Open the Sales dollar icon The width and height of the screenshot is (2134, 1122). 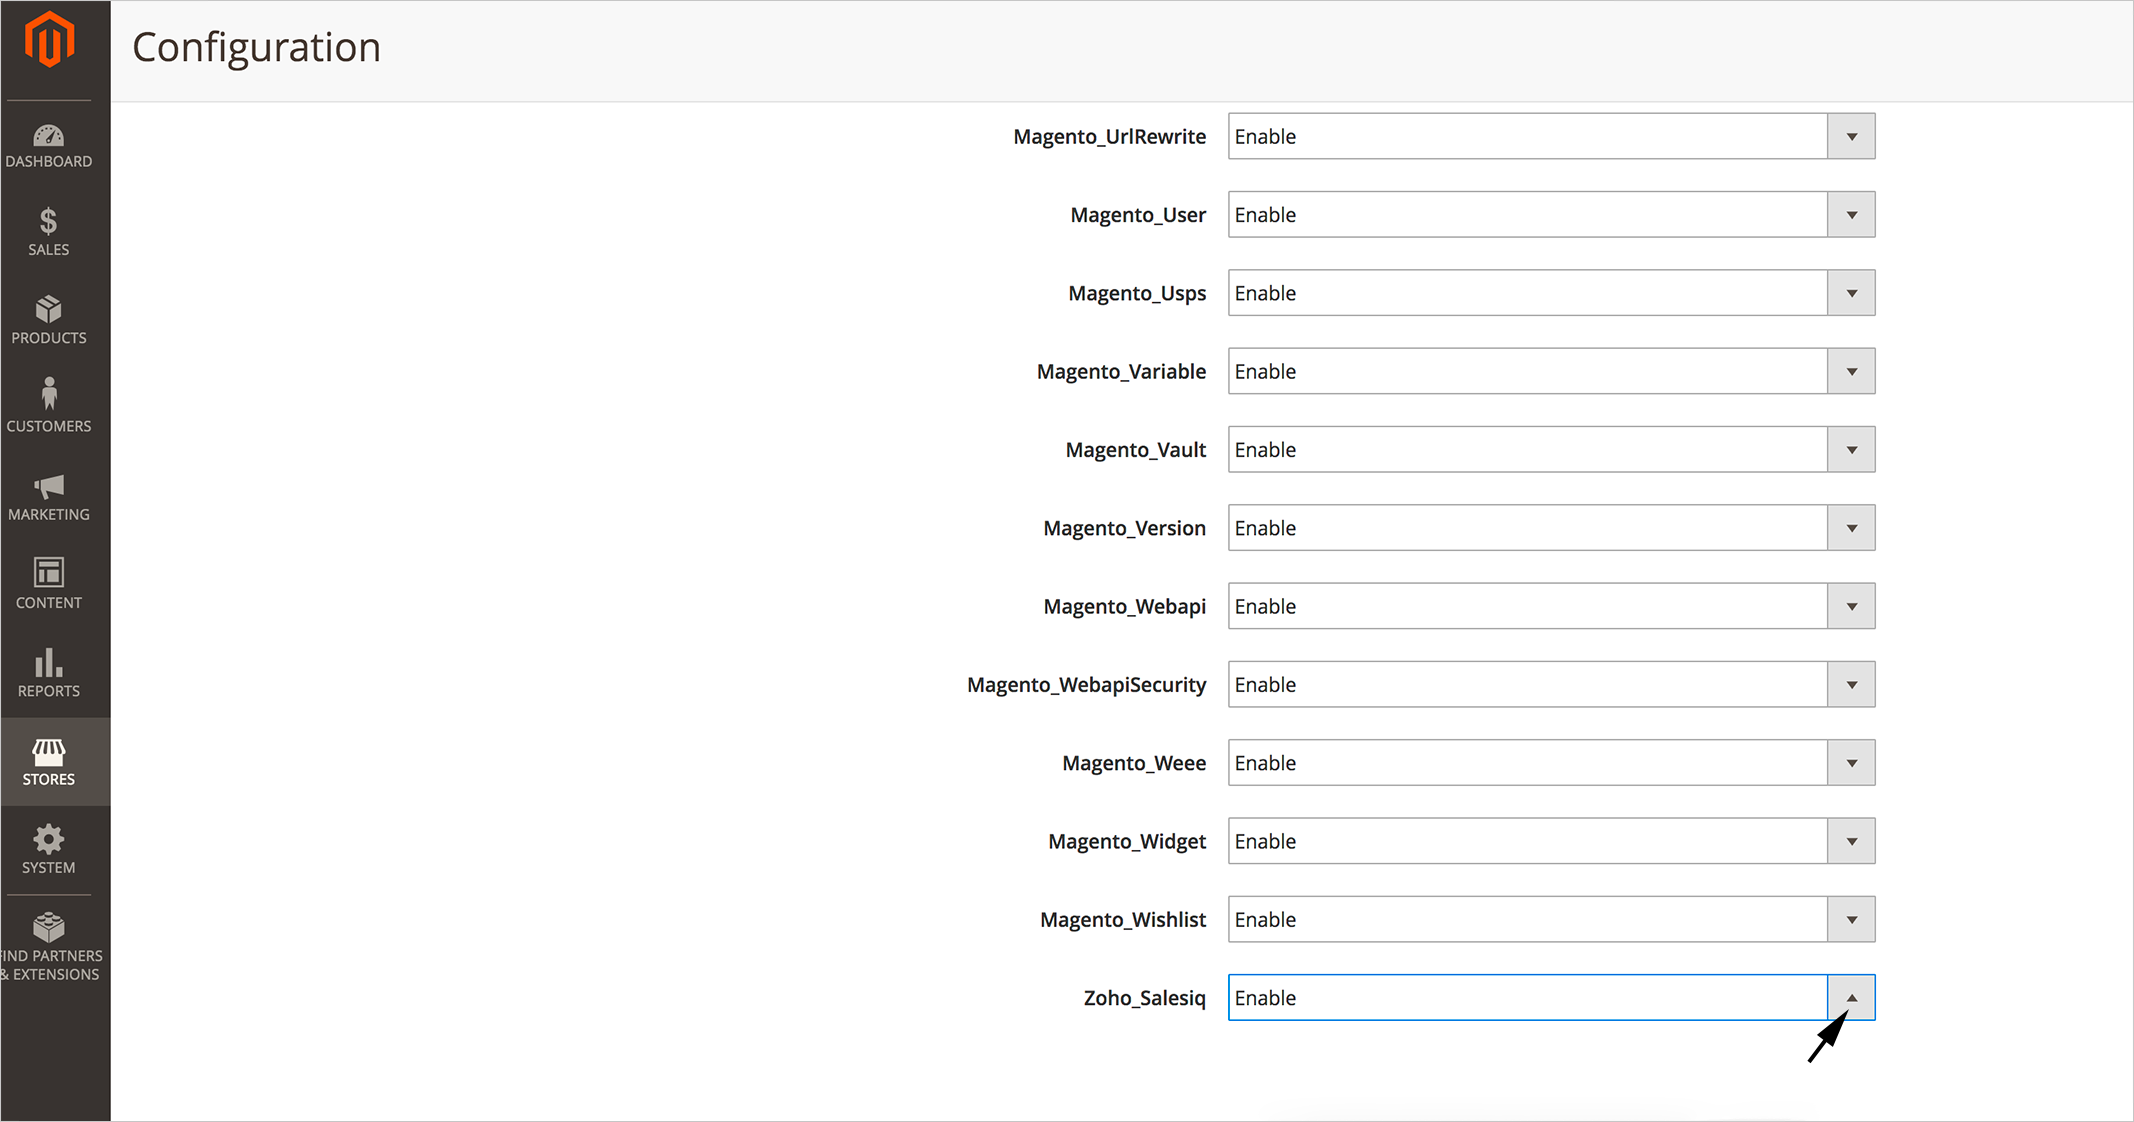[x=48, y=221]
